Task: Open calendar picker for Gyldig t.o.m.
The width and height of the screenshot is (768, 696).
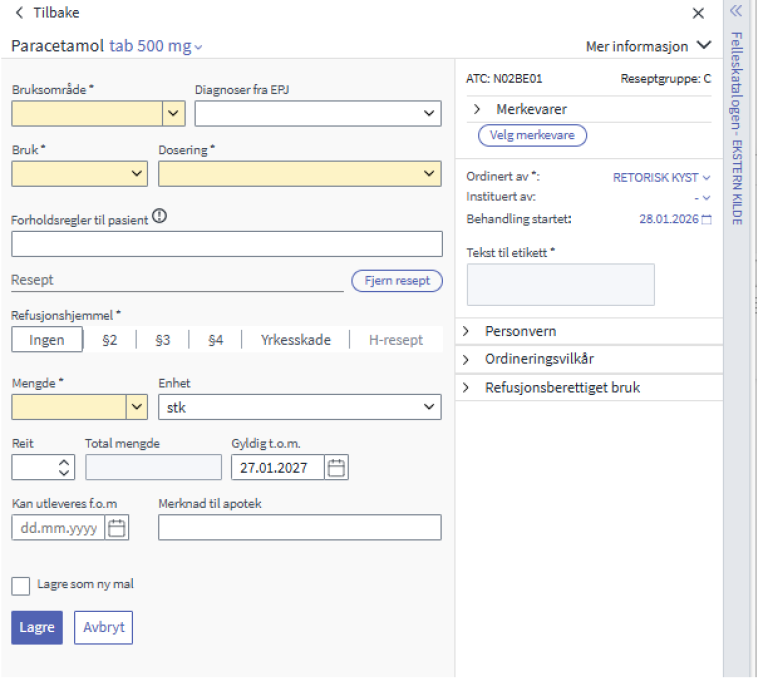Action: click(x=337, y=467)
